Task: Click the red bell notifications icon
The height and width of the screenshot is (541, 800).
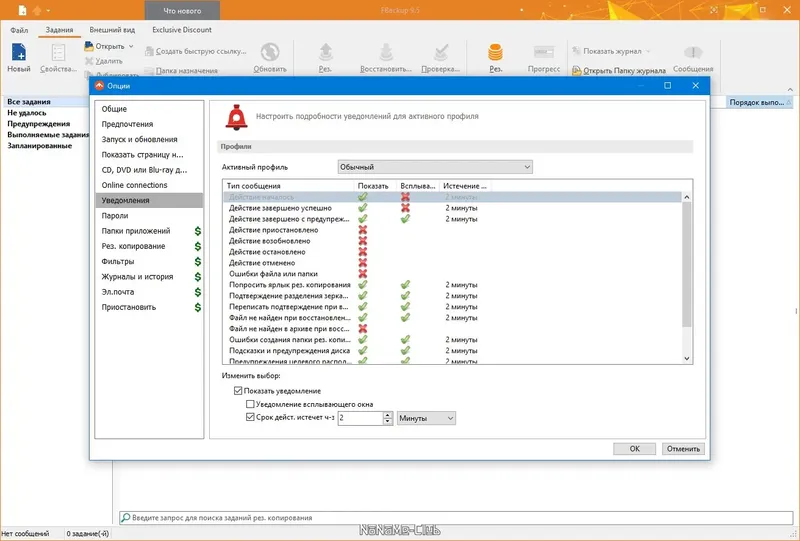Action: coord(236,117)
